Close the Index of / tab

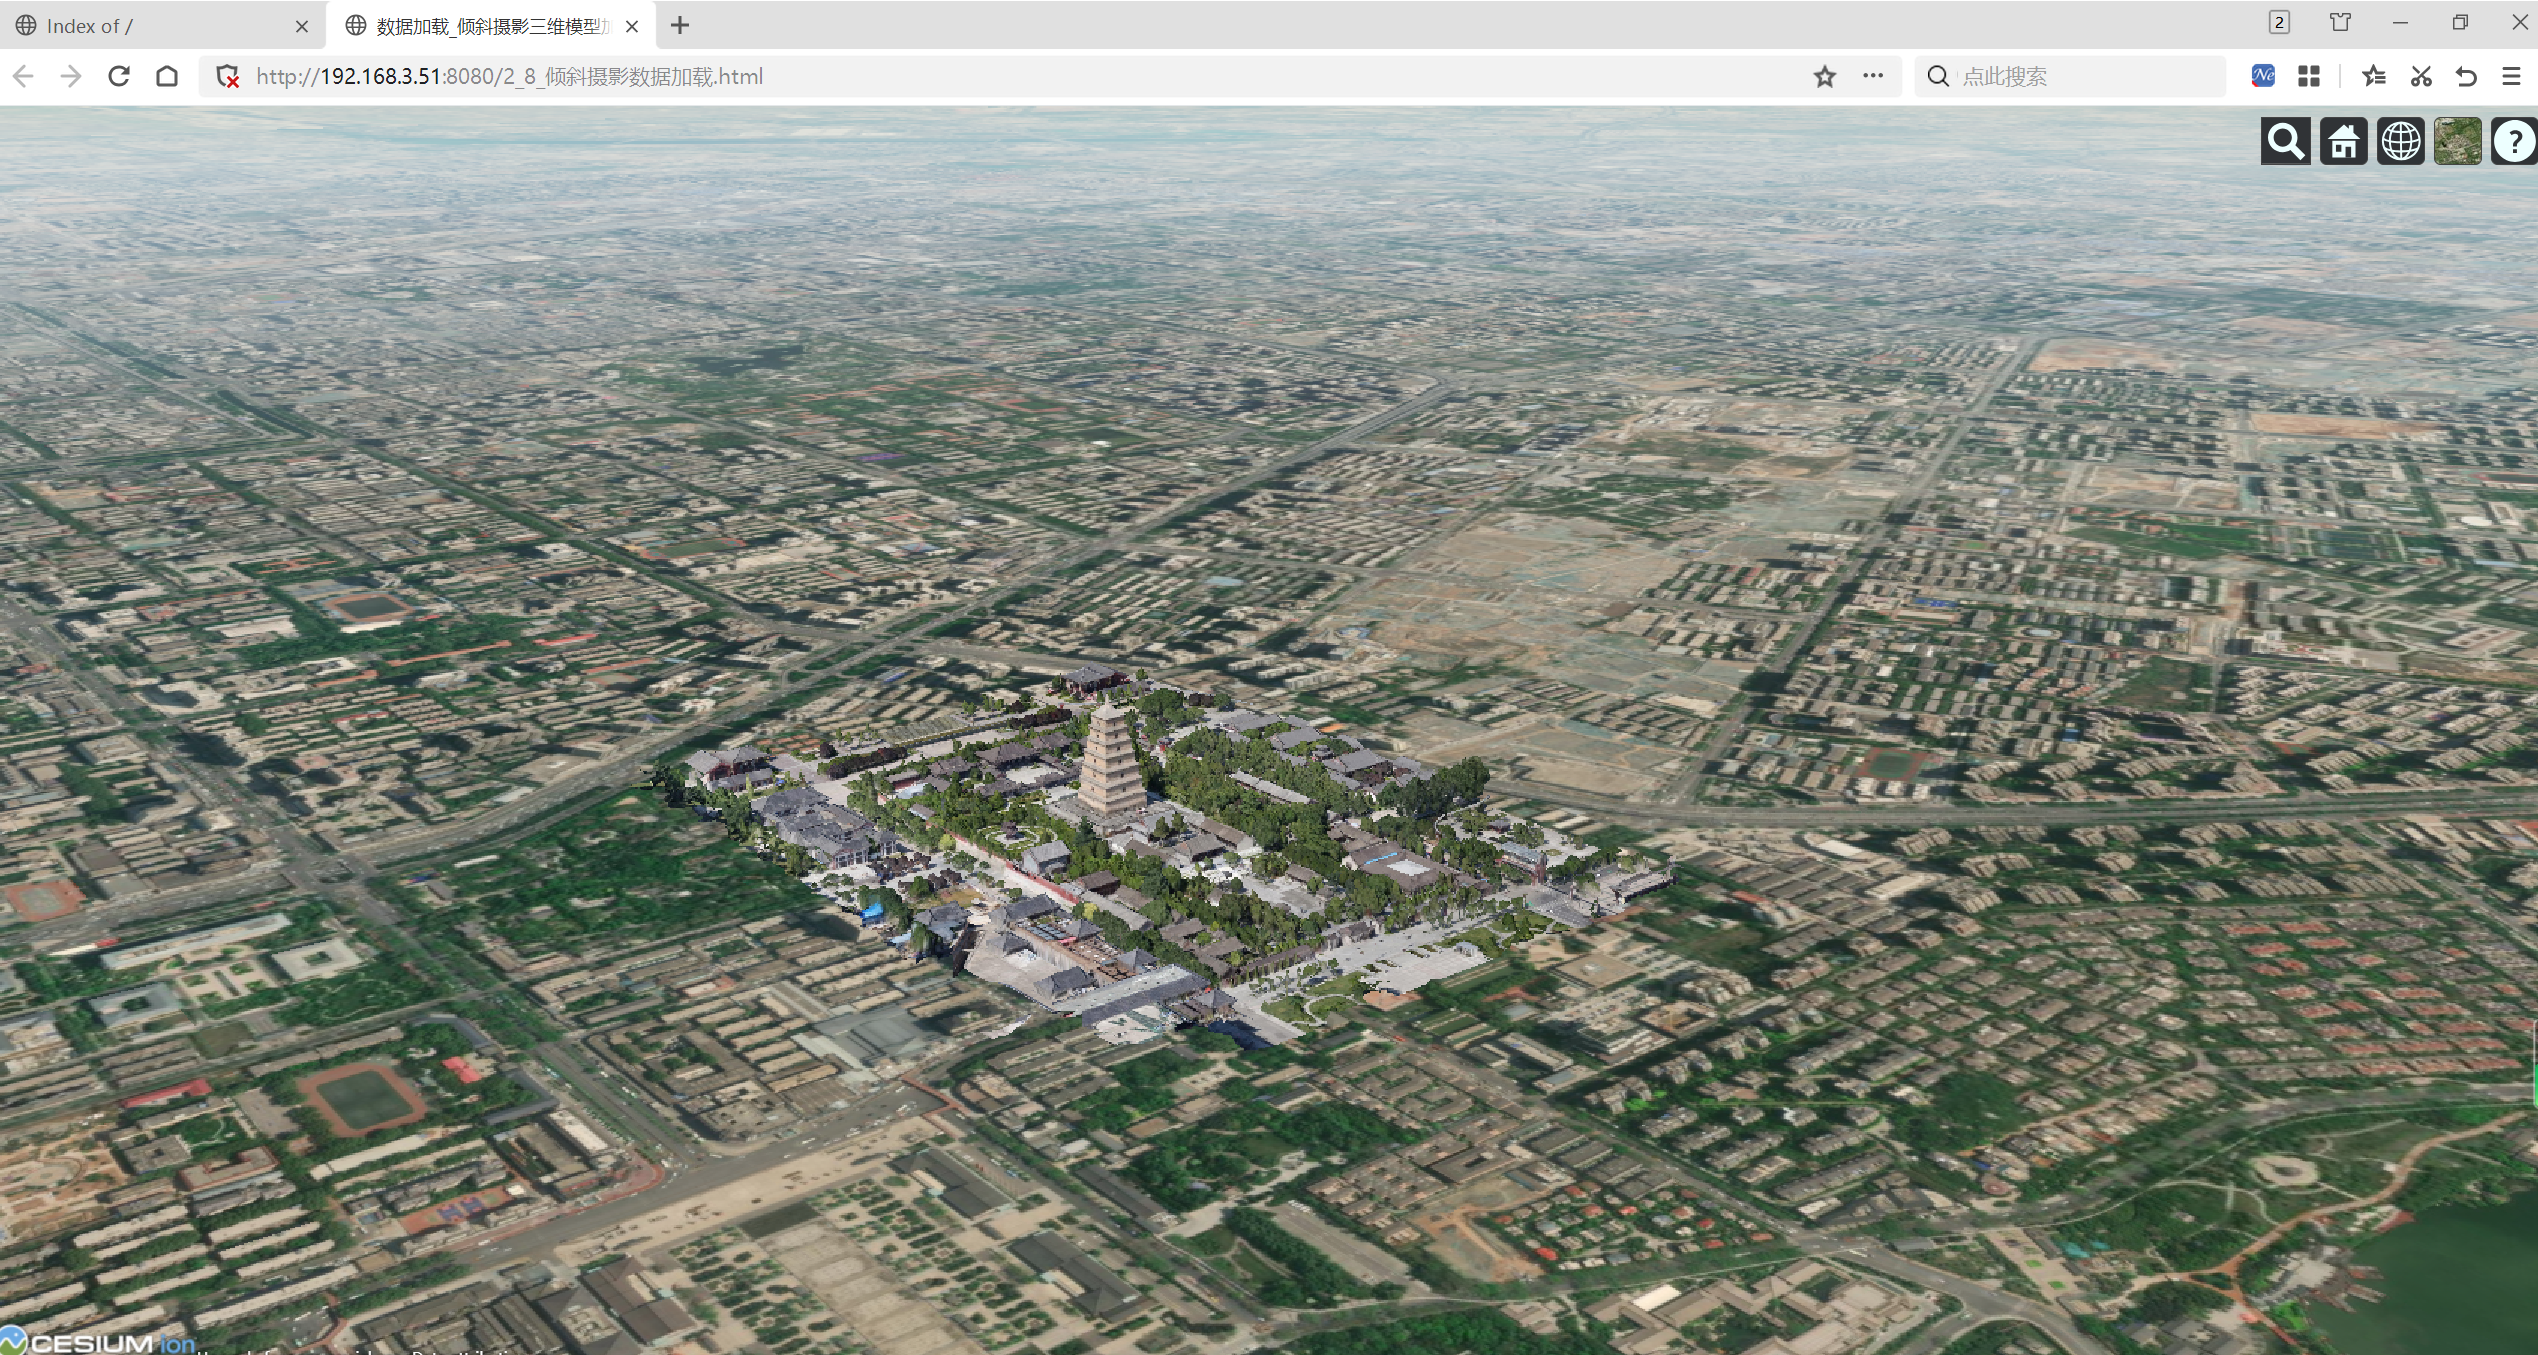point(302,27)
